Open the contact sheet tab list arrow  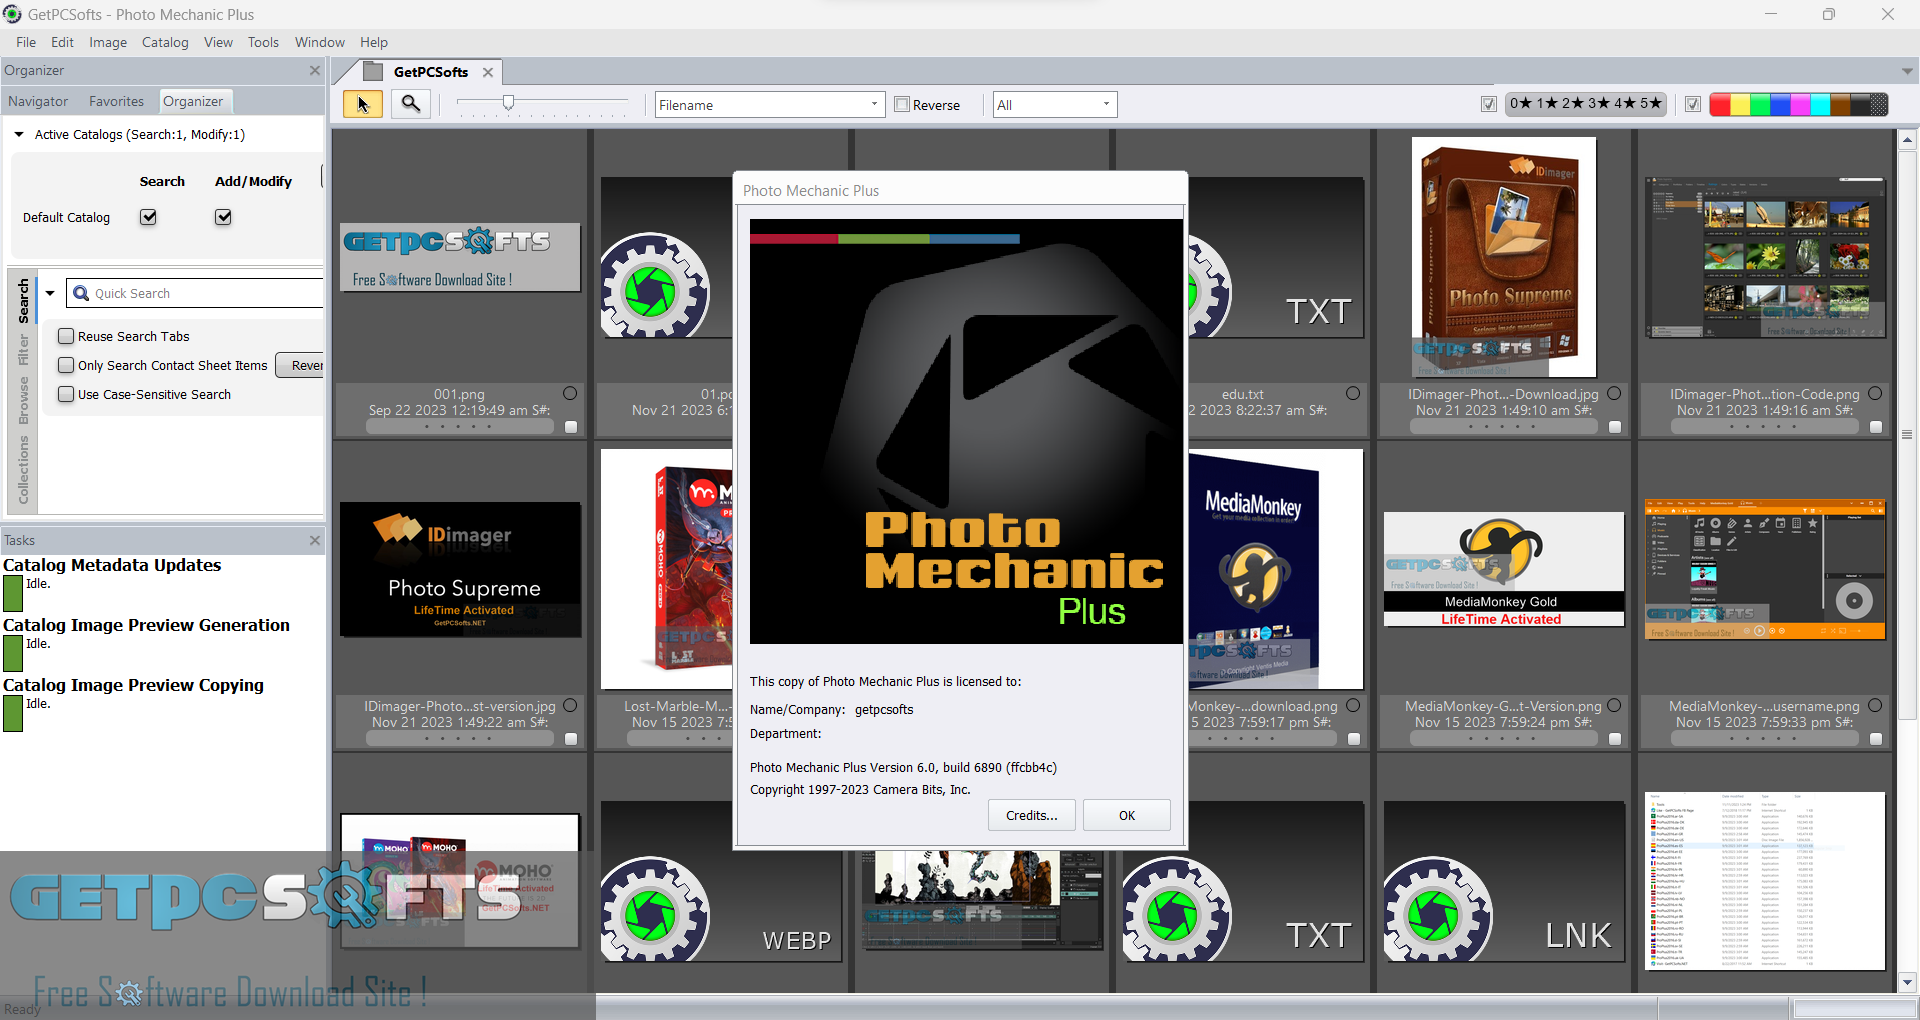pyautogui.click(x=1907, y=71)
